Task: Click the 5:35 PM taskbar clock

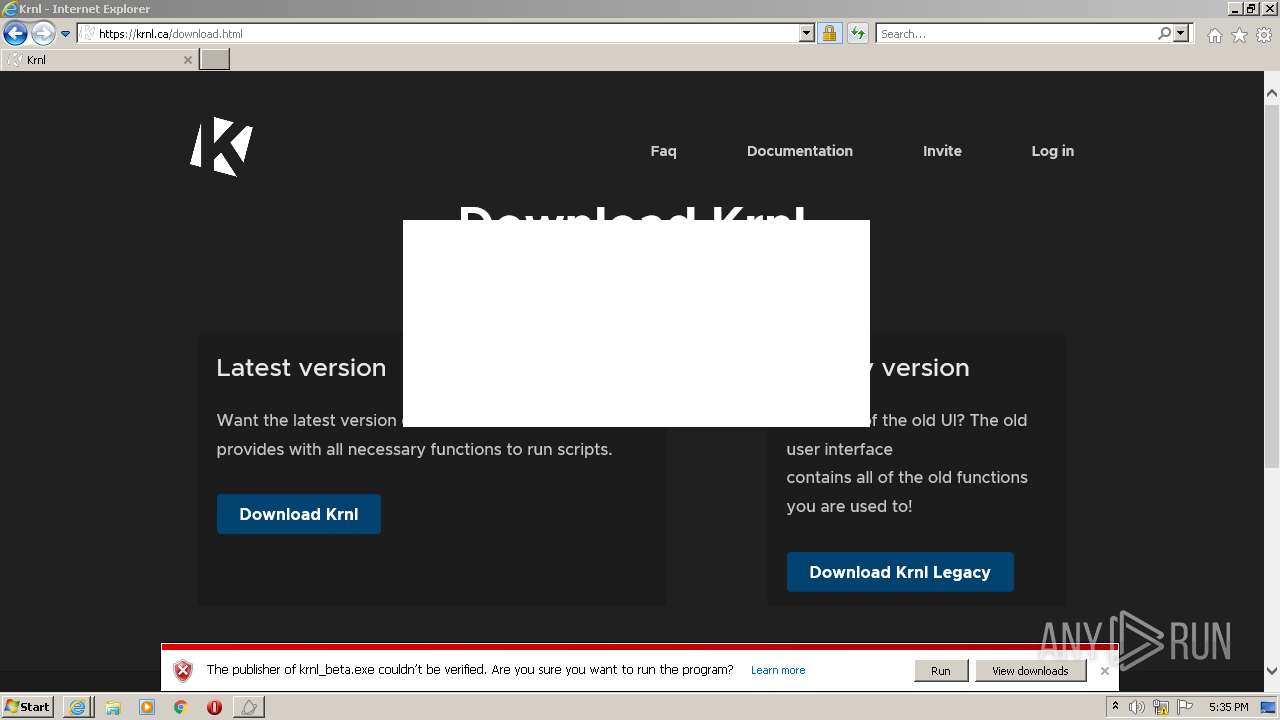Action: tap(1228, 707)
